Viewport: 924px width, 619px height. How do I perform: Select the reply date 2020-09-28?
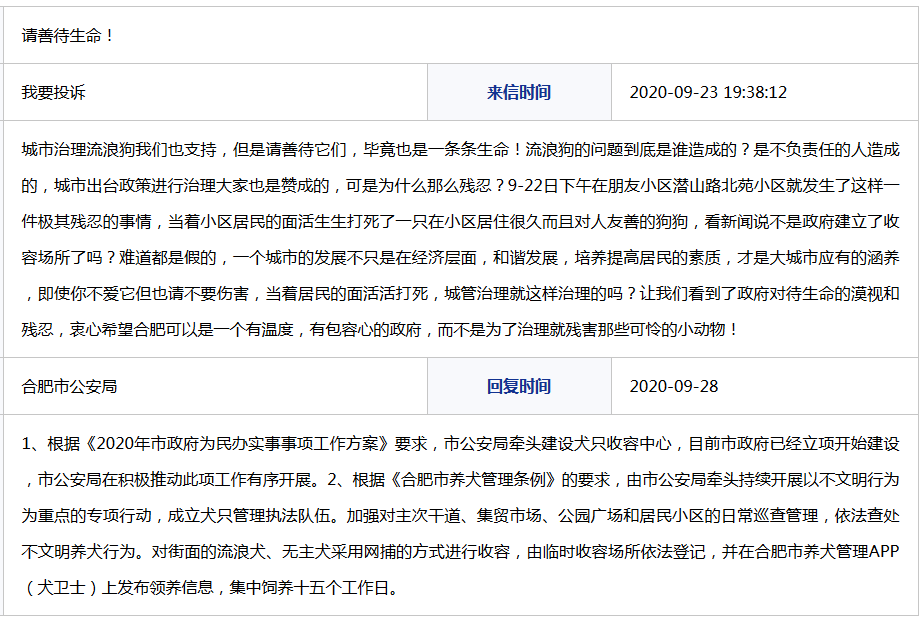(x=674, y=386)
